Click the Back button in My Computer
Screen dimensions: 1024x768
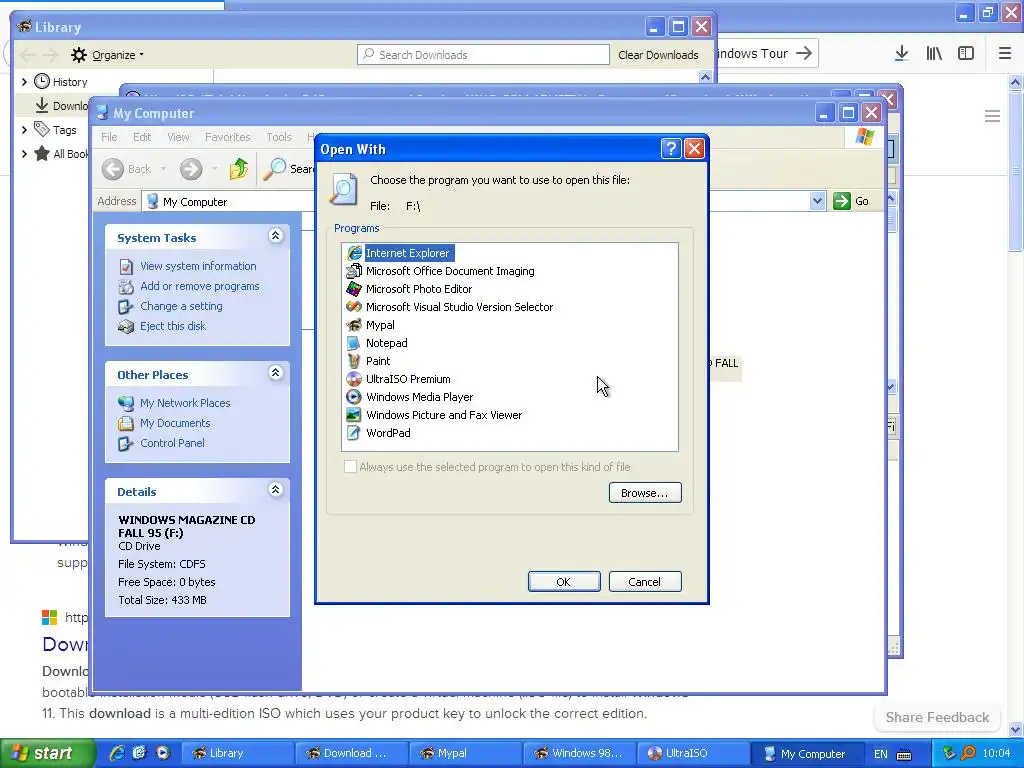(127, 169)
